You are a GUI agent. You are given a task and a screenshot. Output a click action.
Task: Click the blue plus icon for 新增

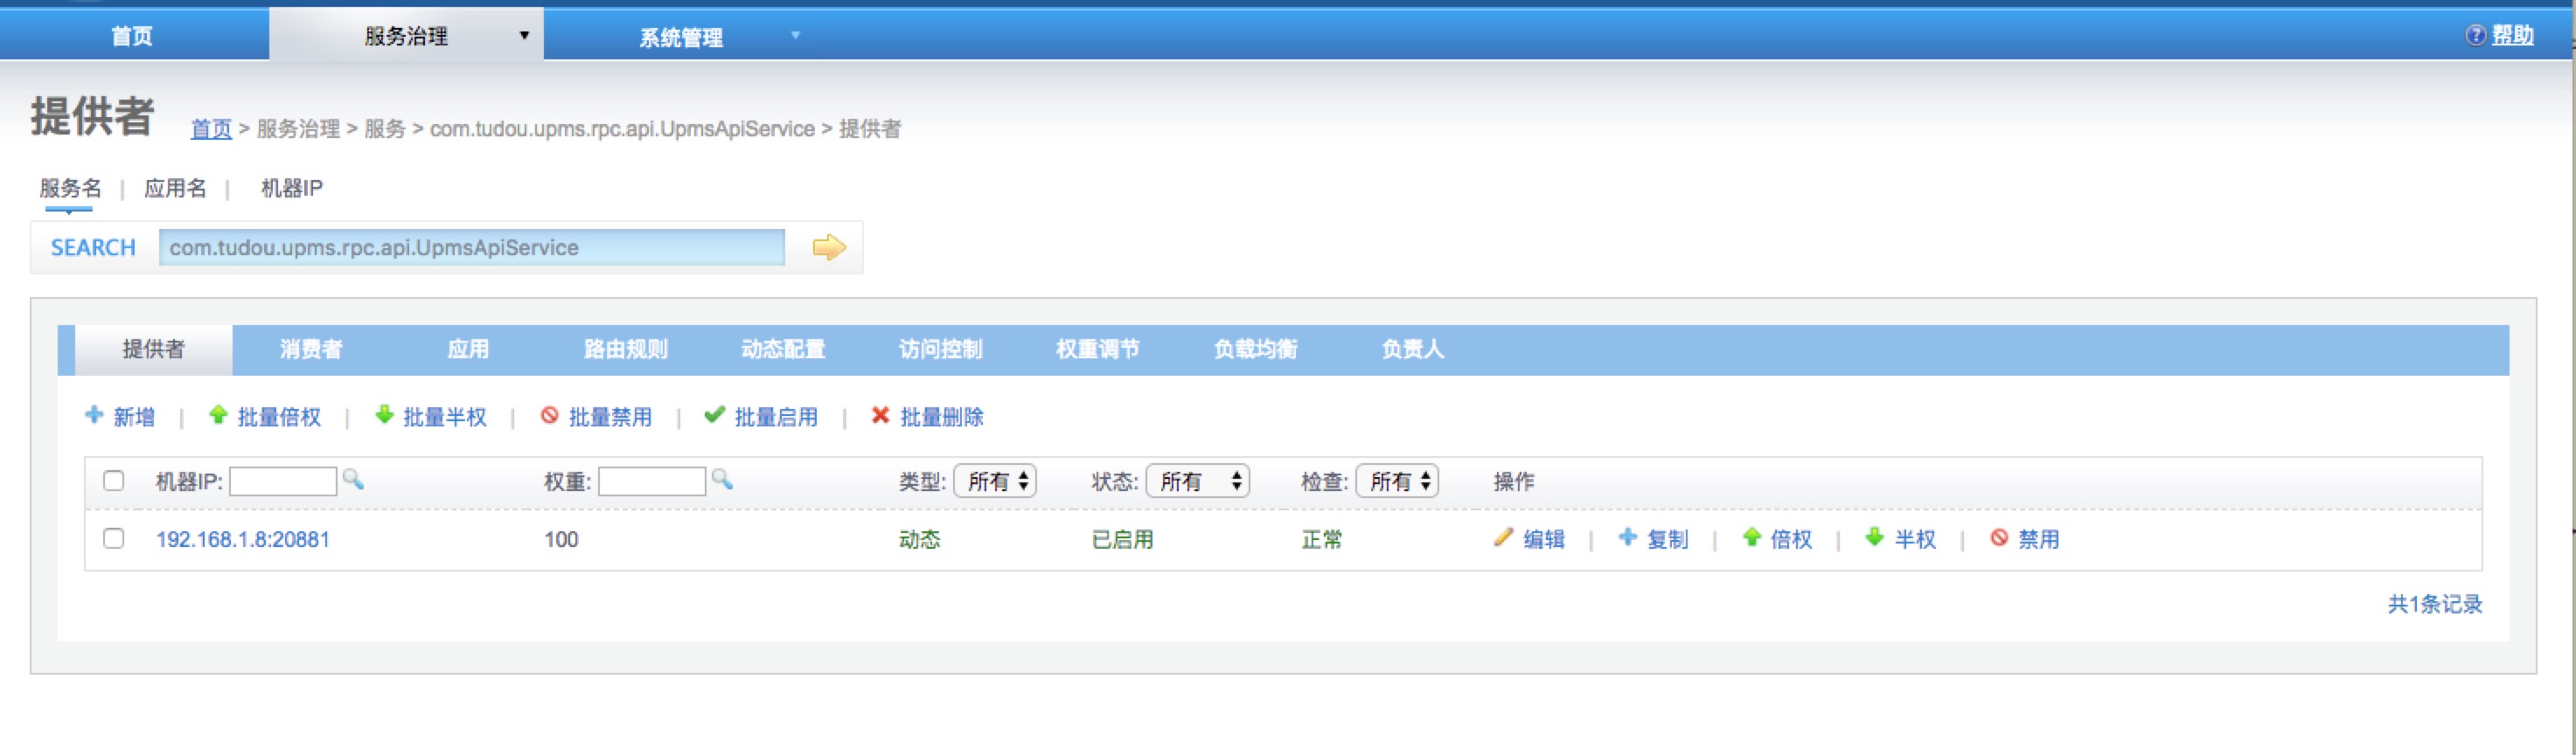(x=95, y=415)
